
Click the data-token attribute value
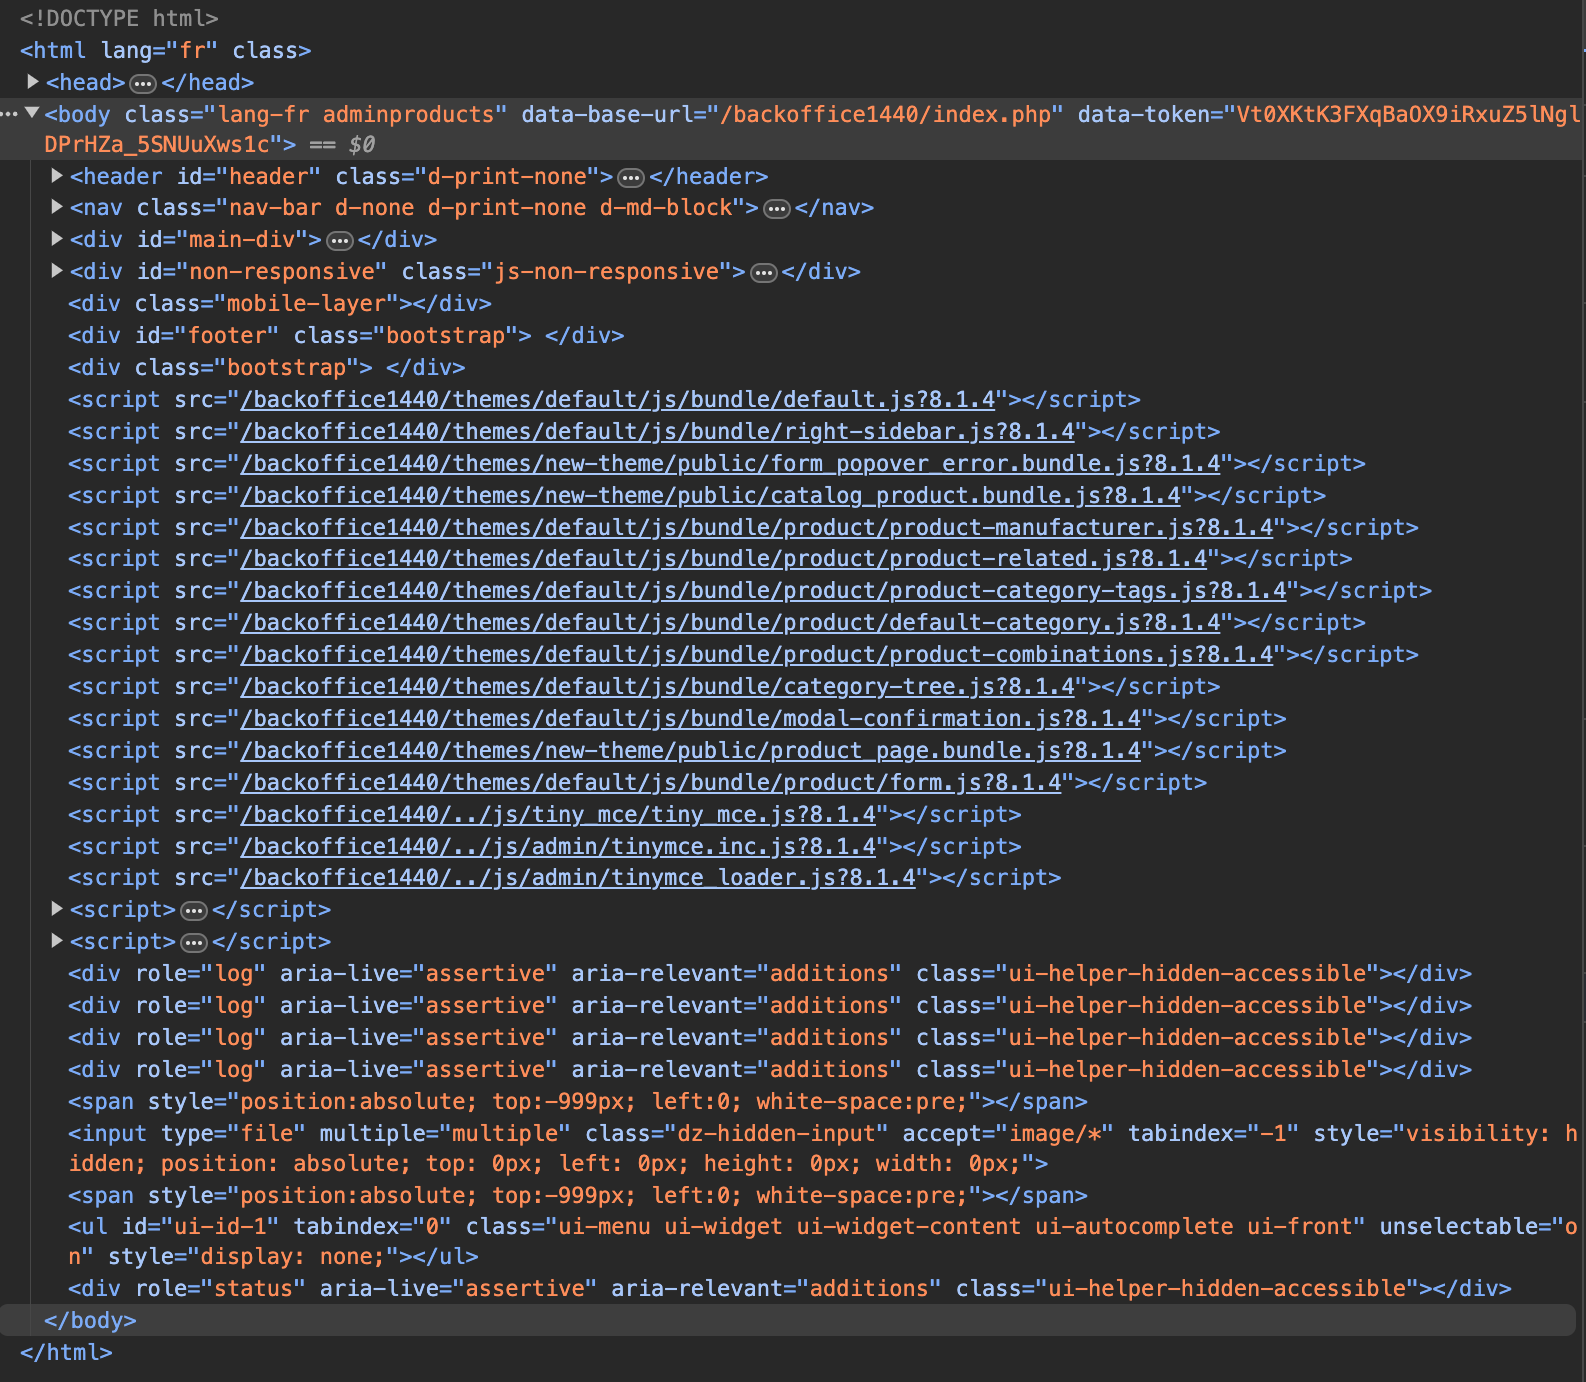(810, 129)
